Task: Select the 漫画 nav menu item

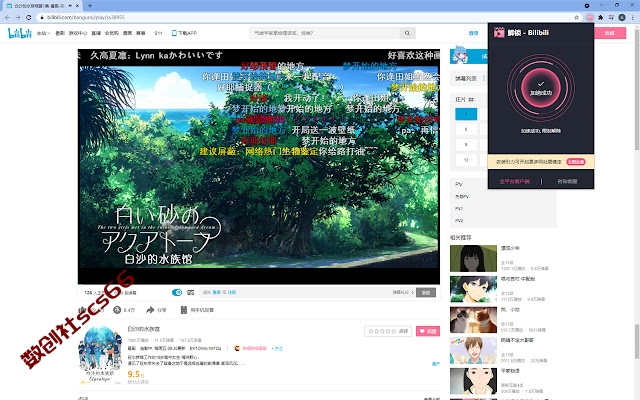Action: (127, 33)
